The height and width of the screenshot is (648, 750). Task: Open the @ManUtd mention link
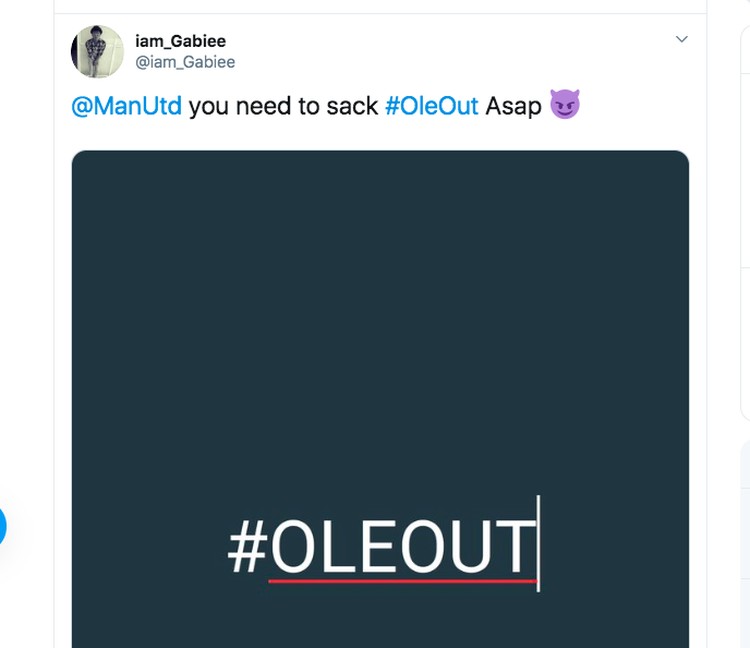tap(126, 106)
